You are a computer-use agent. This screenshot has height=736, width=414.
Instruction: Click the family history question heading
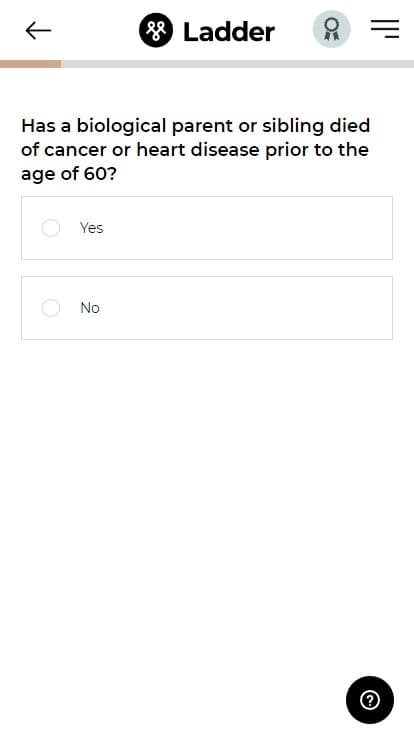pos(196,150)
